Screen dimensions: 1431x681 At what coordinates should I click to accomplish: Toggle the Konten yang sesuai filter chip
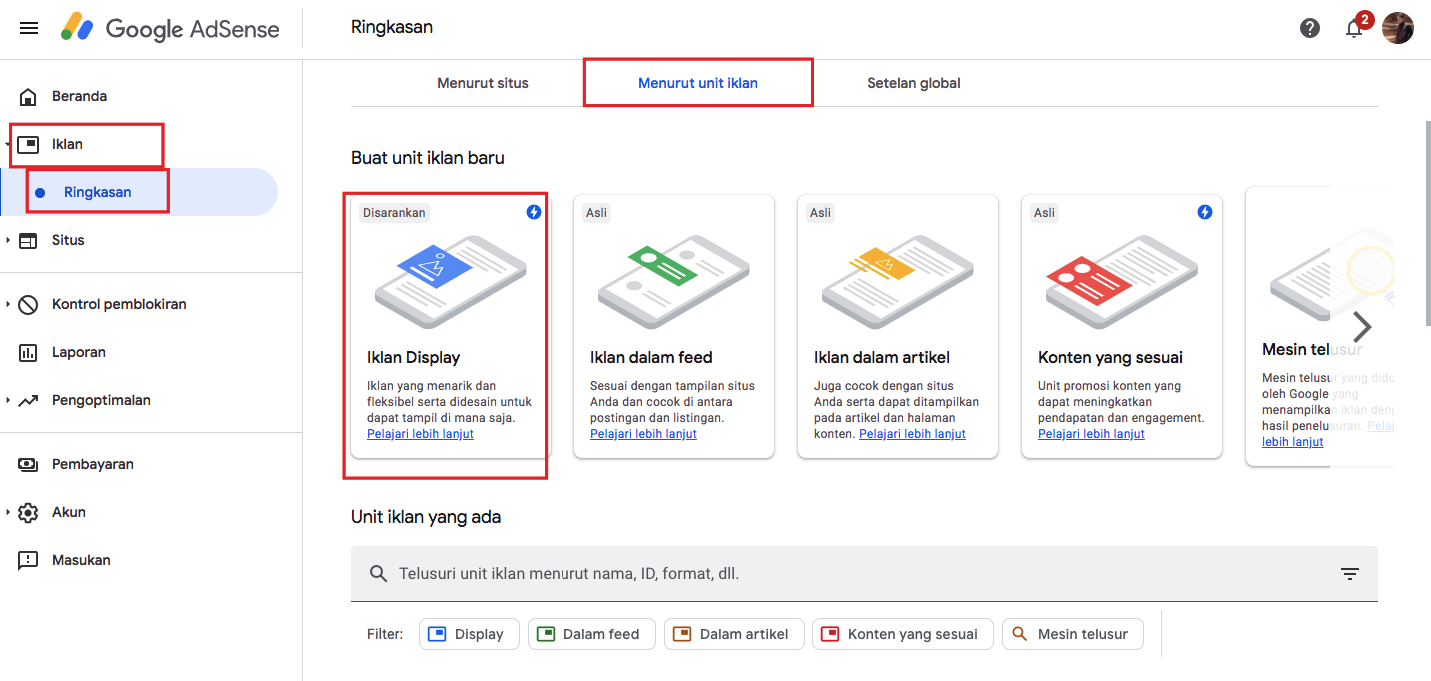click(902, 634)
